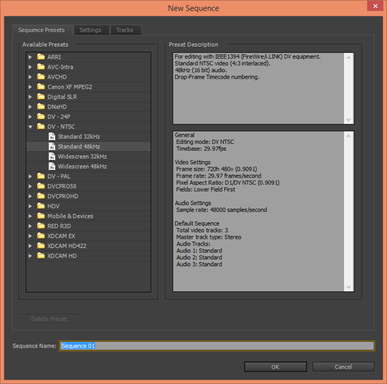Expand the Digital SLR presets arrow
The width and height of the screenshot is (387, 384).
pyautogui.click(x=30, y=97)
